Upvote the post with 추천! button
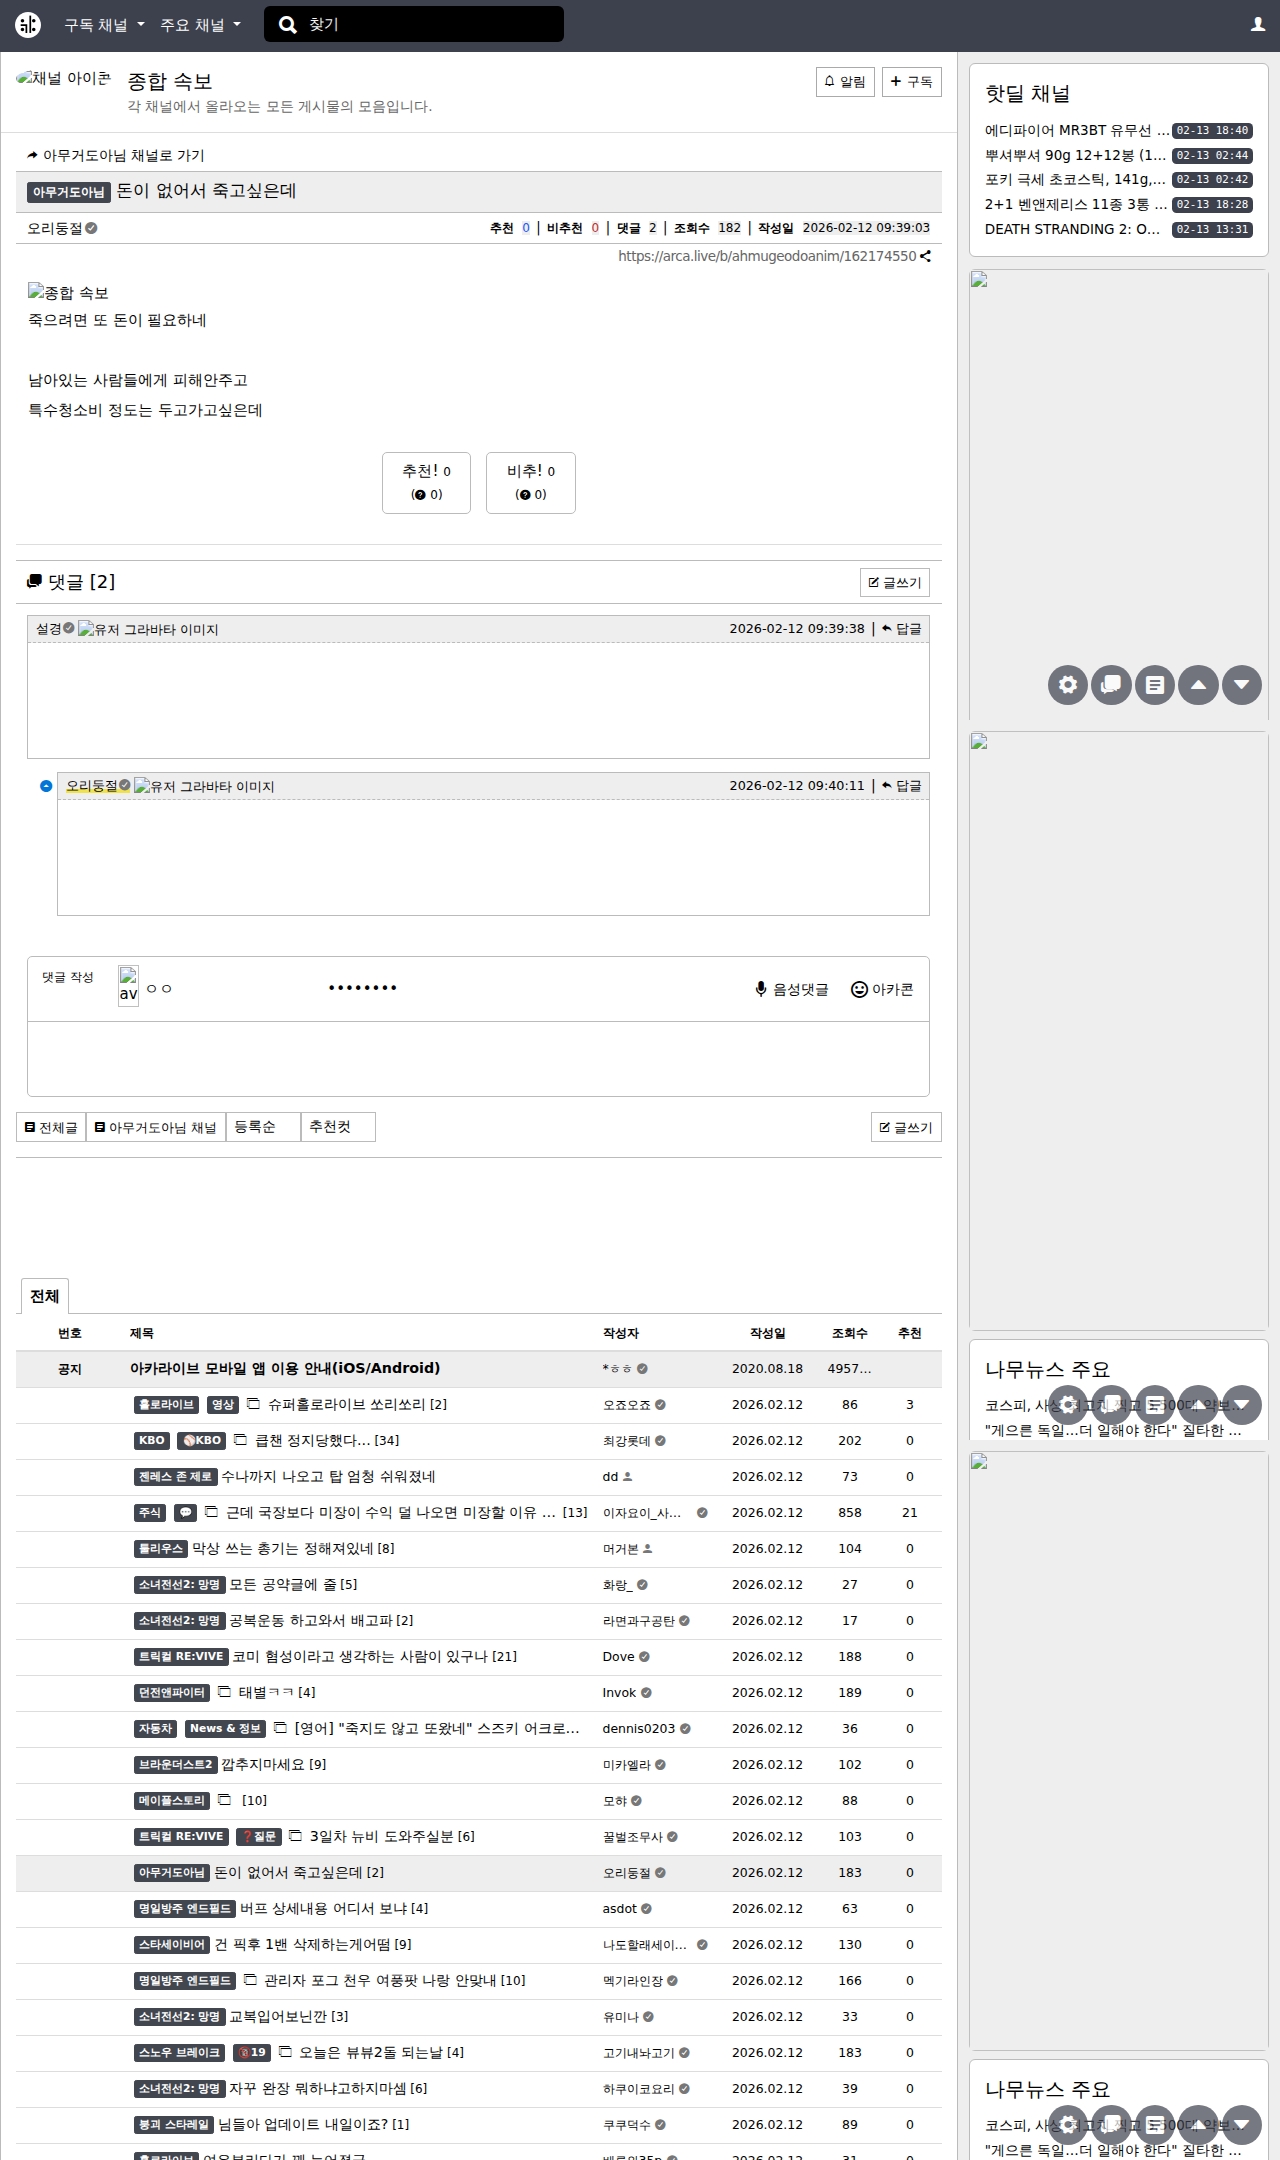 426,483
